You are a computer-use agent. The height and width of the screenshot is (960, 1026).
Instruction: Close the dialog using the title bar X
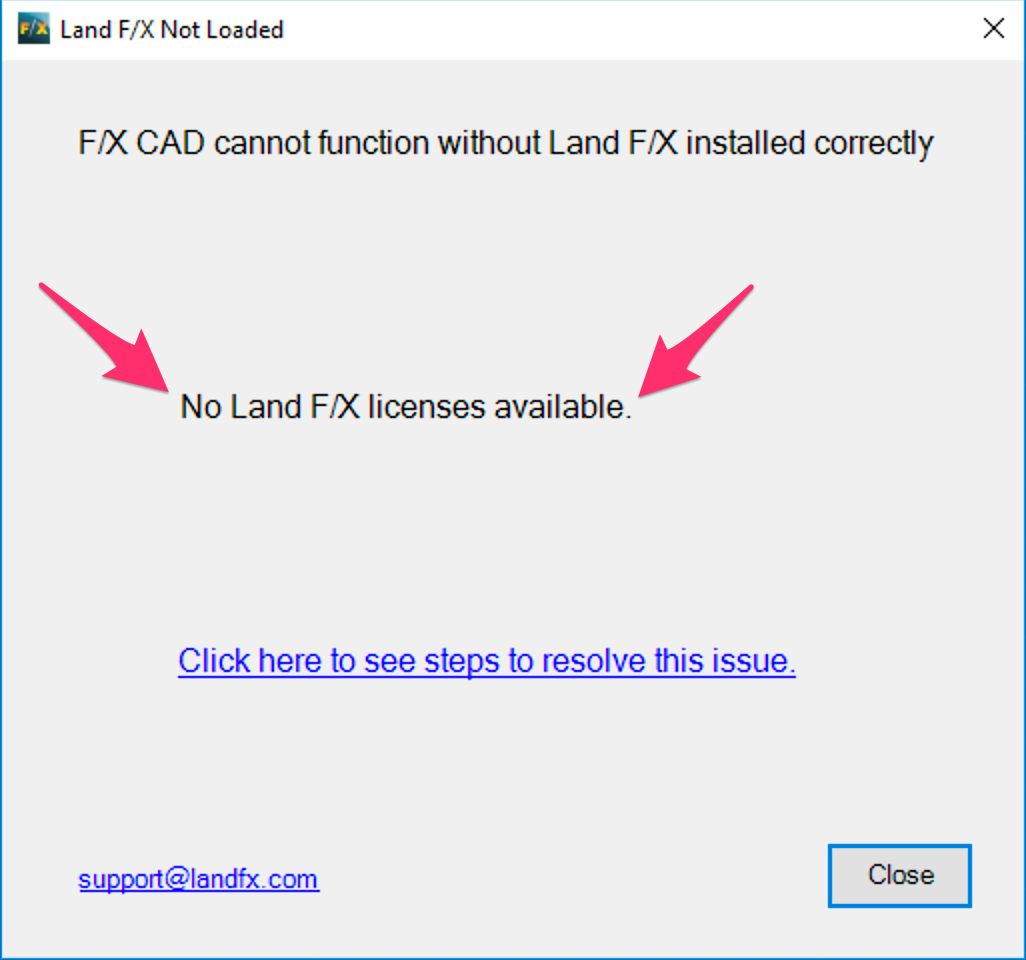pos(993,28)
